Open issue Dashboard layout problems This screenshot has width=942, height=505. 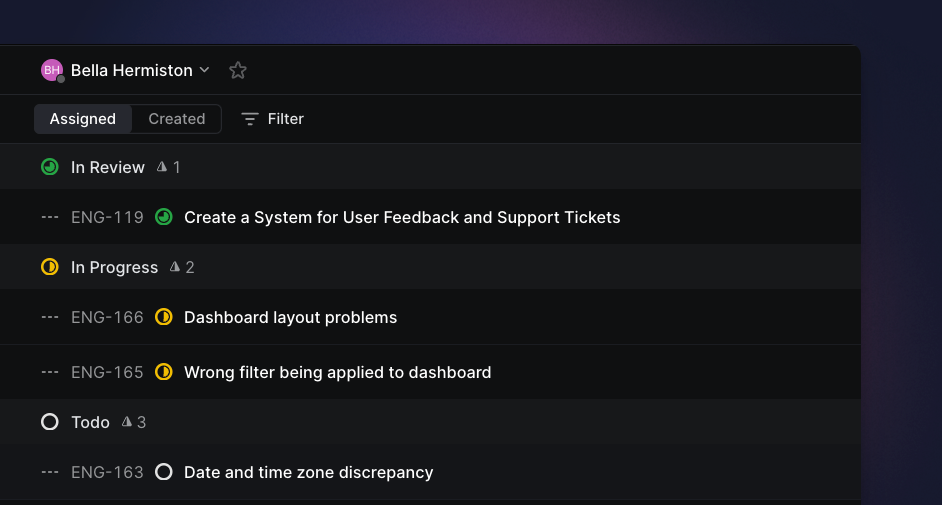pos(290,317)
